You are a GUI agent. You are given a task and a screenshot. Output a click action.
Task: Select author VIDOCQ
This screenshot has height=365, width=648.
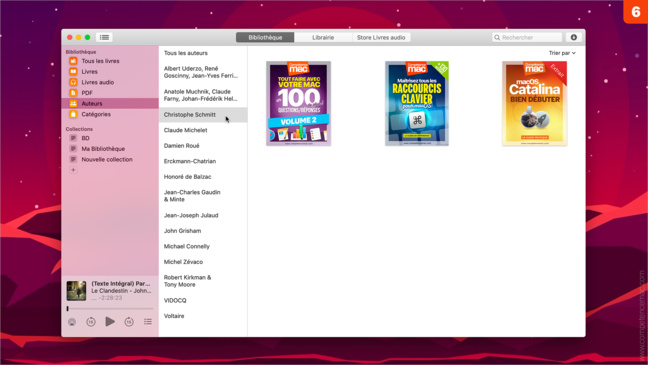pyautogui.click(x=203, y=301)
